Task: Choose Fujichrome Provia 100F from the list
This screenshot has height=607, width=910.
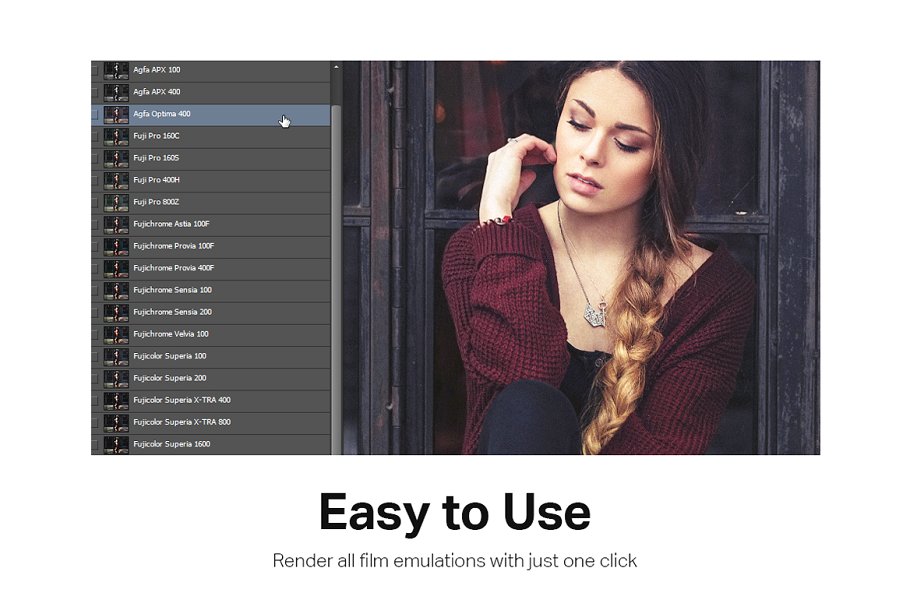Action: [174, 246]
